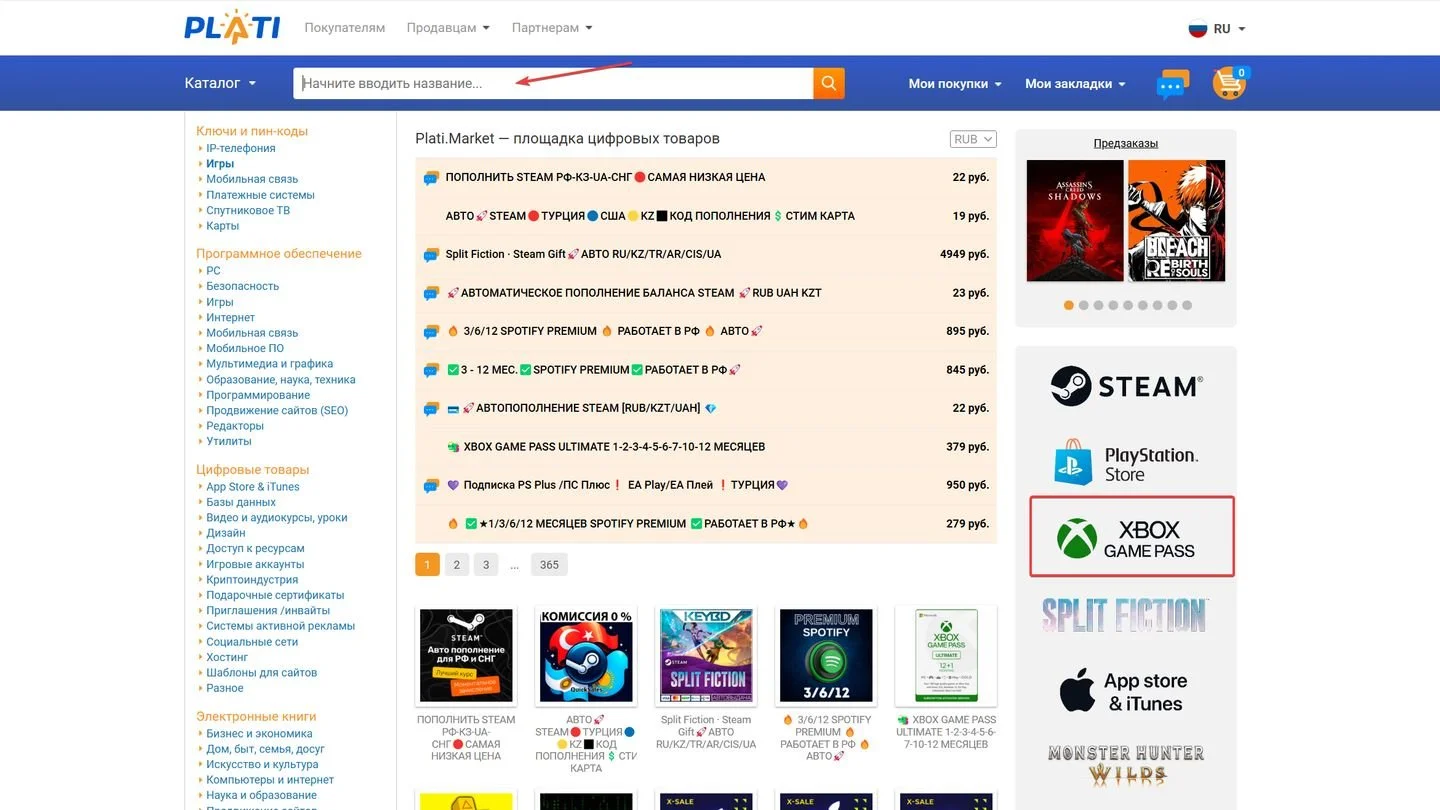Open Bleach Rebirth of Souls preorder cover
This screenshot has width=1440, height=810.
[x=1177, y=220]
